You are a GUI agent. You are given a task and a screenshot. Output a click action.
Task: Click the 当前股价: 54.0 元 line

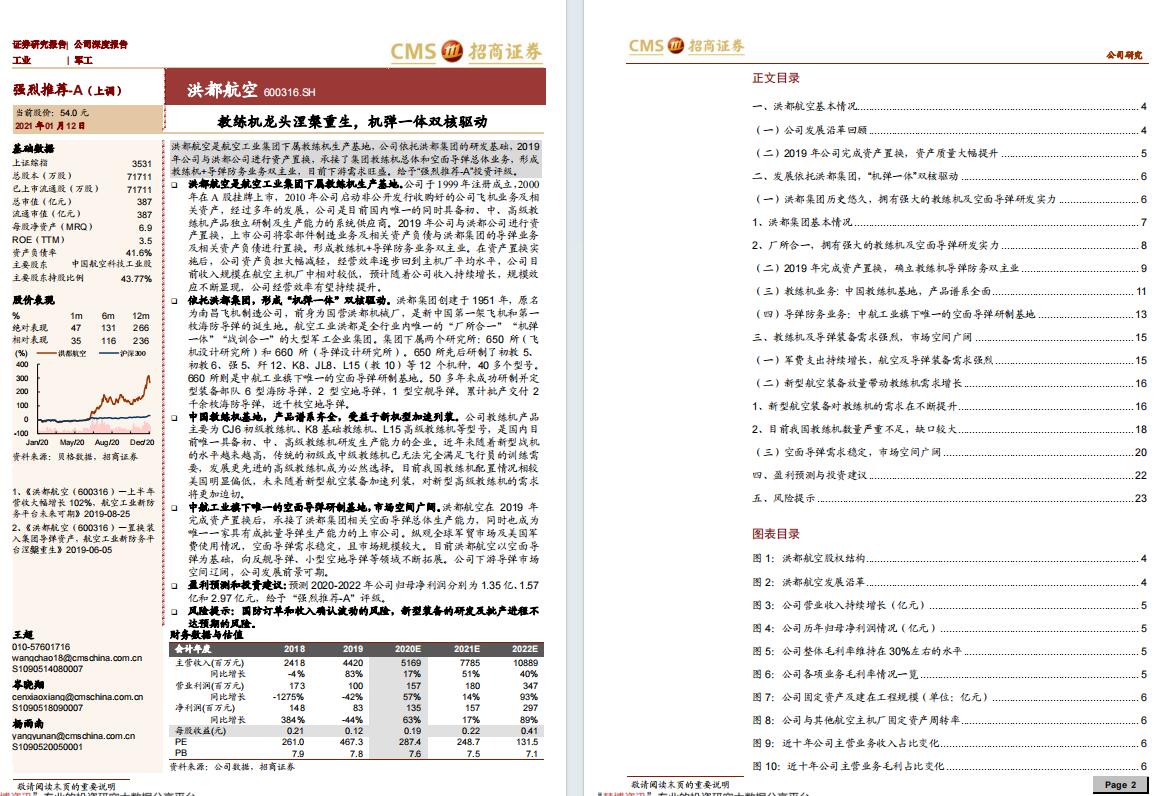(x=52, y=113)
